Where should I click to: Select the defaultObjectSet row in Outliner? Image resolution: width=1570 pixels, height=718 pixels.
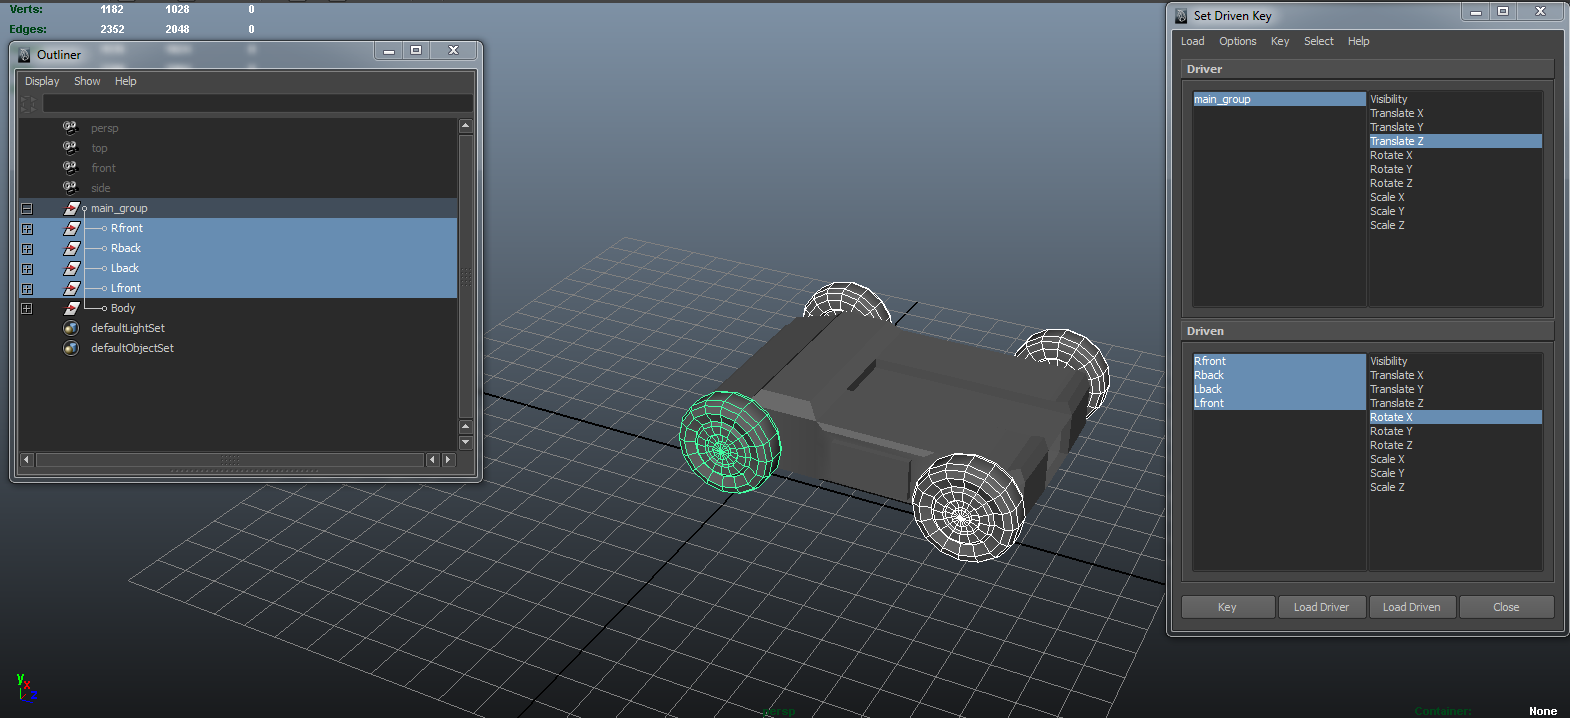[238, 348]
